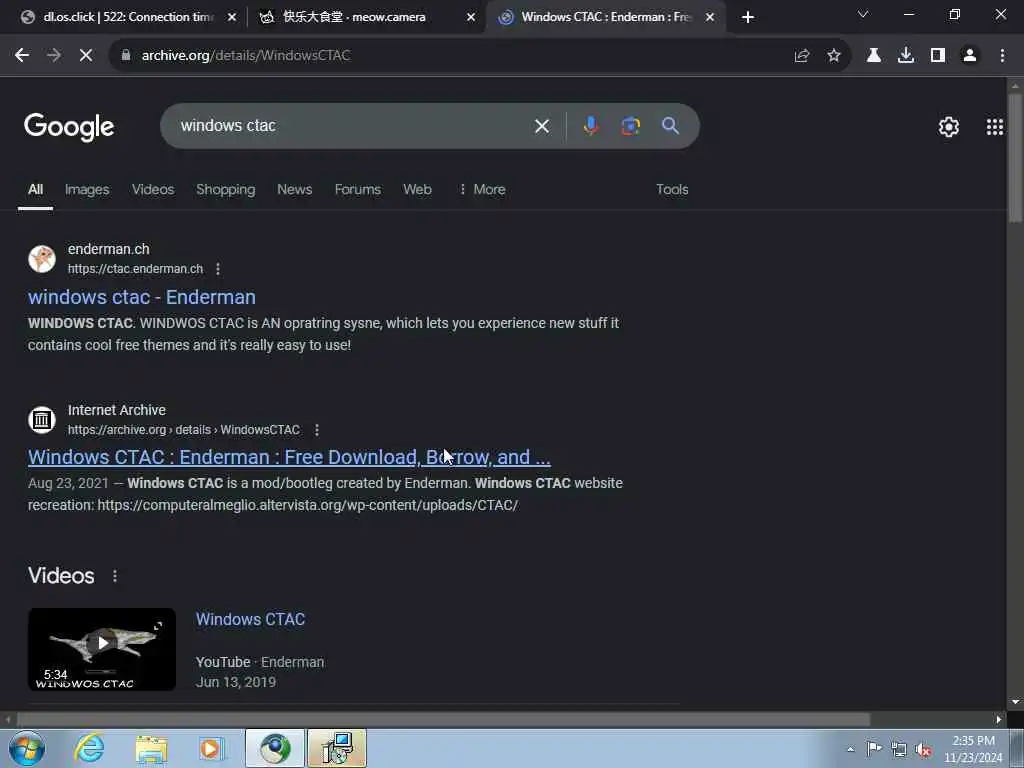Select the All search filter
Screen dimensions: 1024x768
click(35, 189)
